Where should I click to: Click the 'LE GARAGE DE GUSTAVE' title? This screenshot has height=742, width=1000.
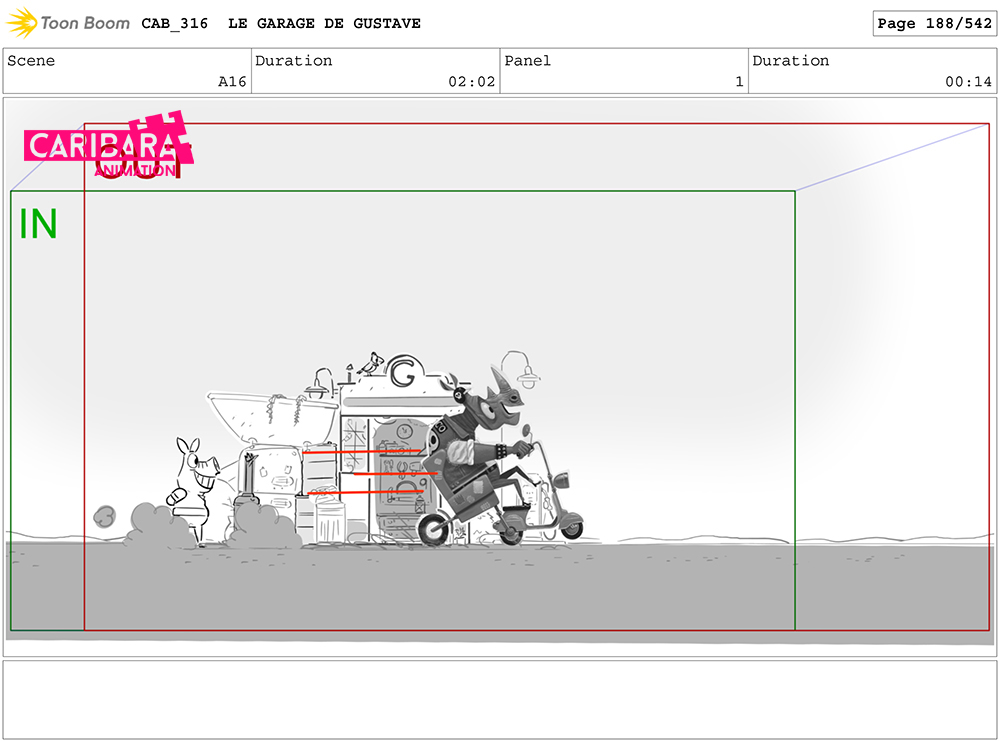coord(324,24)
